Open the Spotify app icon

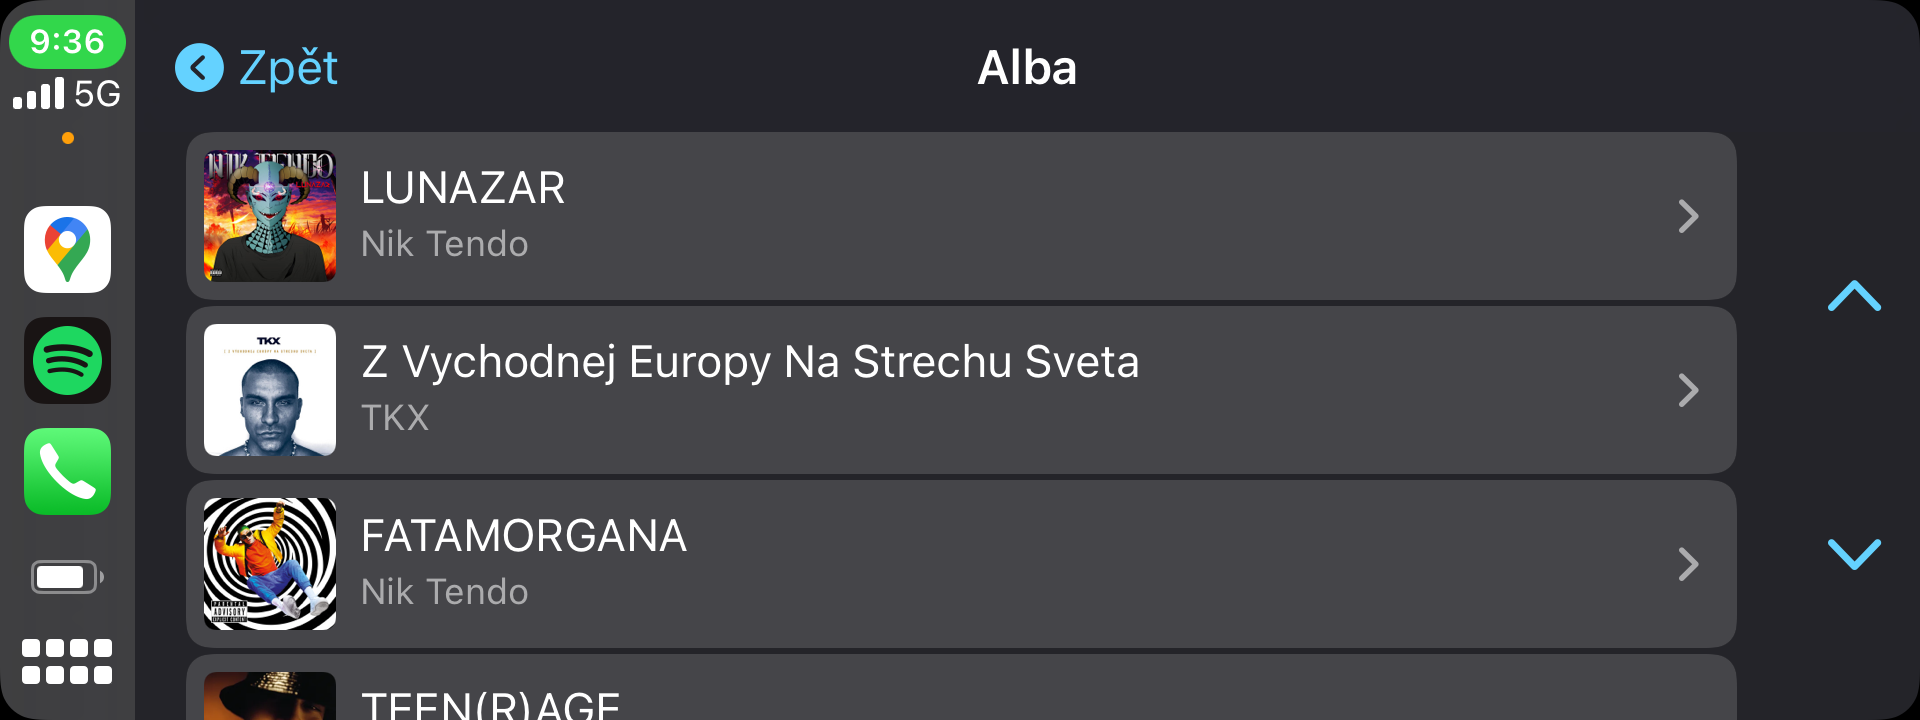click(67, 361)
